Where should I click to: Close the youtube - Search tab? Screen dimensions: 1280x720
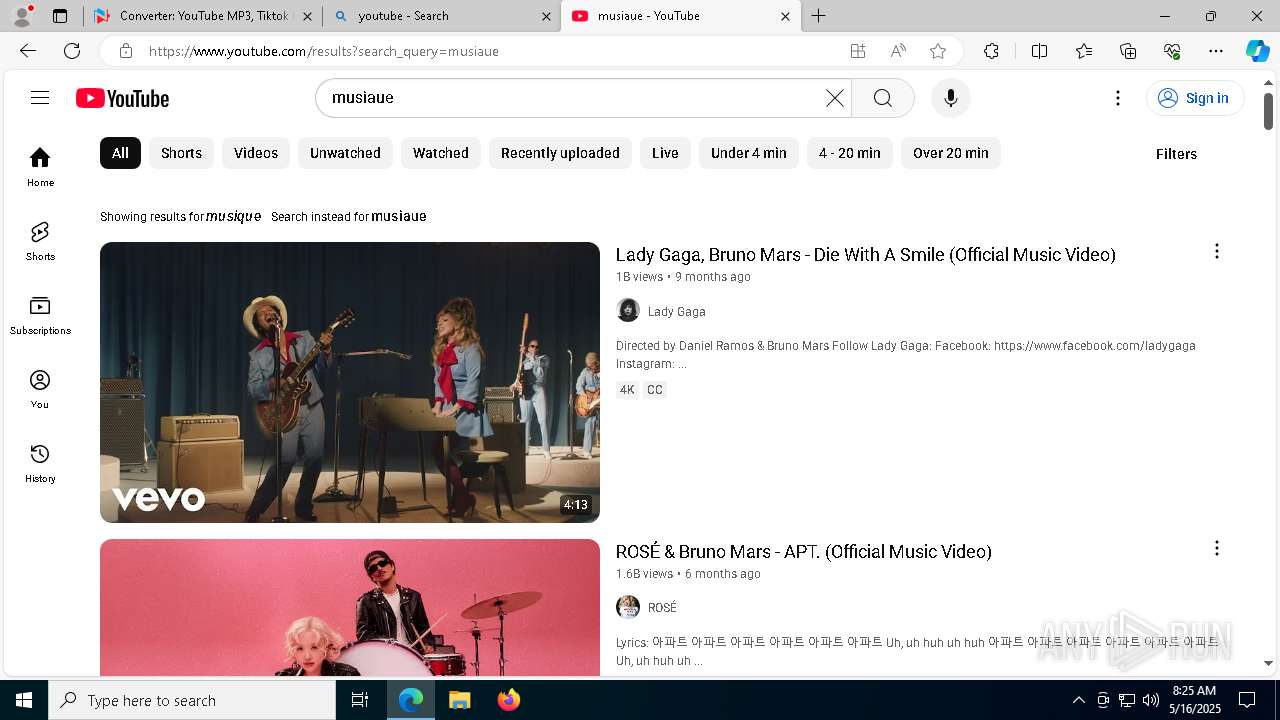[x=546, y=16]
